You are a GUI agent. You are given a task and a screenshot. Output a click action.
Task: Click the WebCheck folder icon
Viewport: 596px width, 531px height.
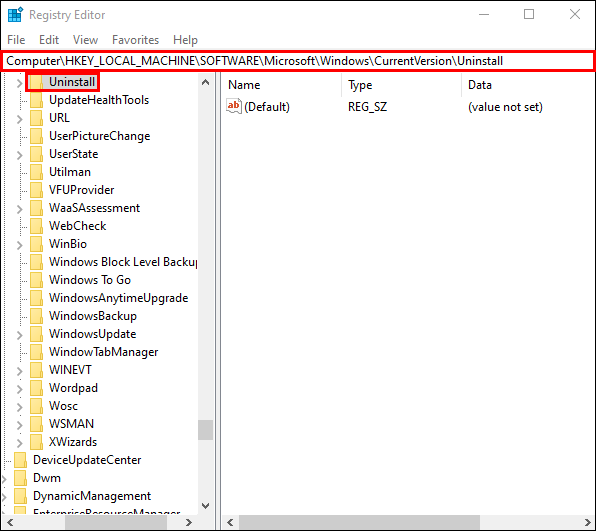(x=36, y=226)
